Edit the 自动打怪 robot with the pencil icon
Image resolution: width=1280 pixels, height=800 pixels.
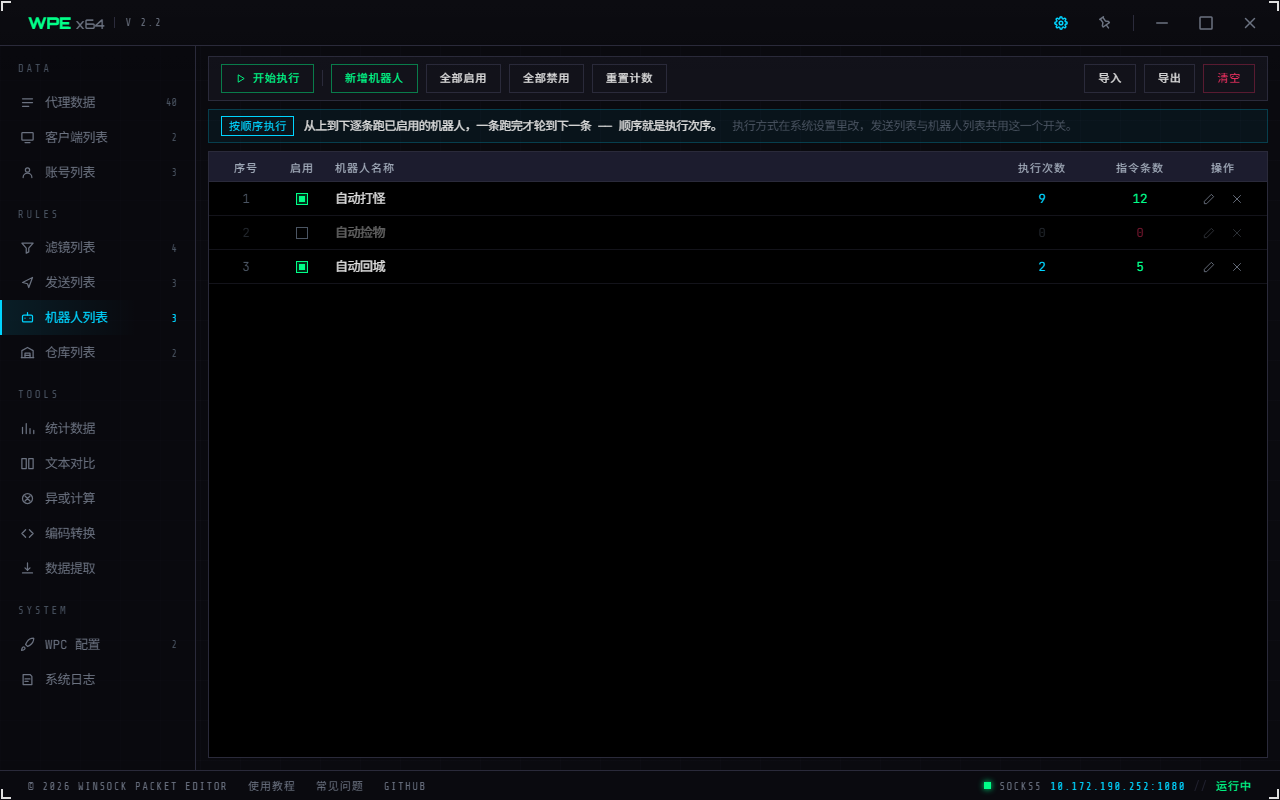1209,199
